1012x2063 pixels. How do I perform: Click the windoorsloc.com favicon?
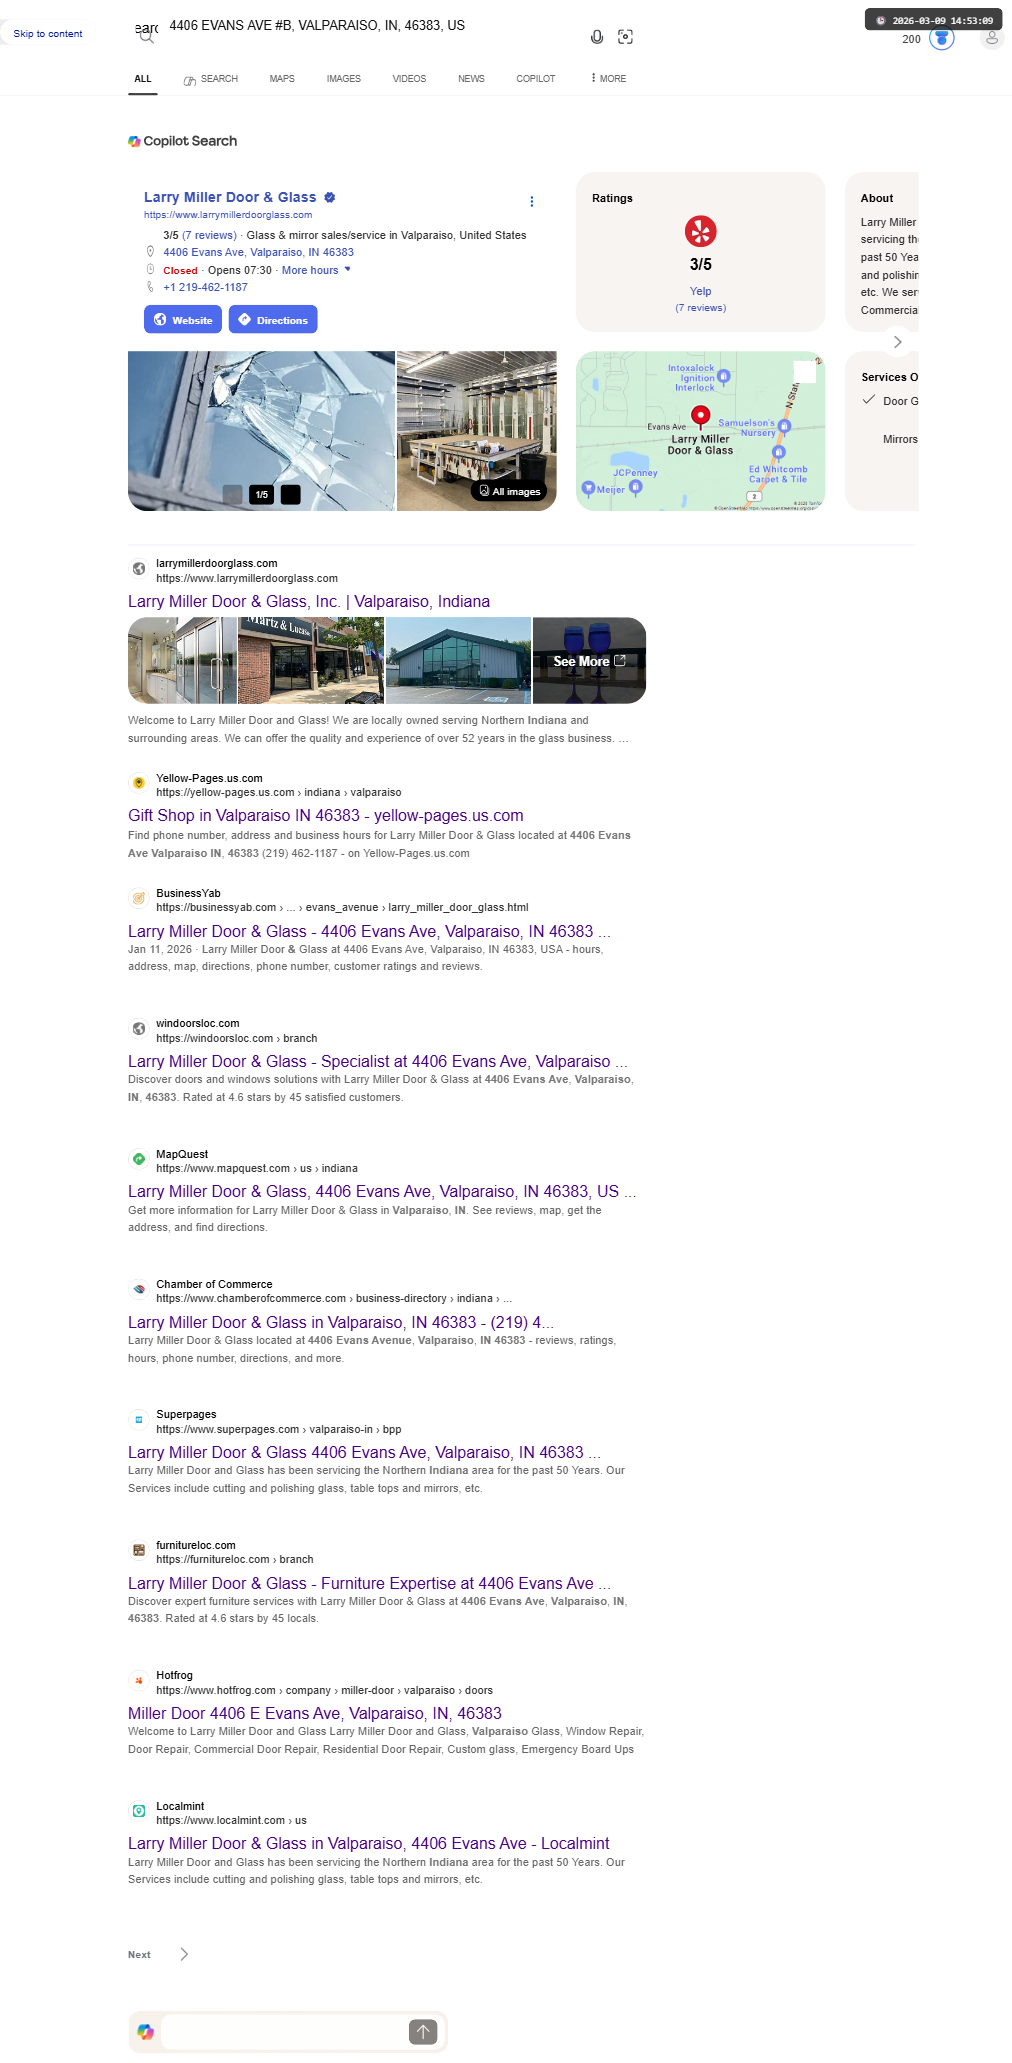[139, 1028]
